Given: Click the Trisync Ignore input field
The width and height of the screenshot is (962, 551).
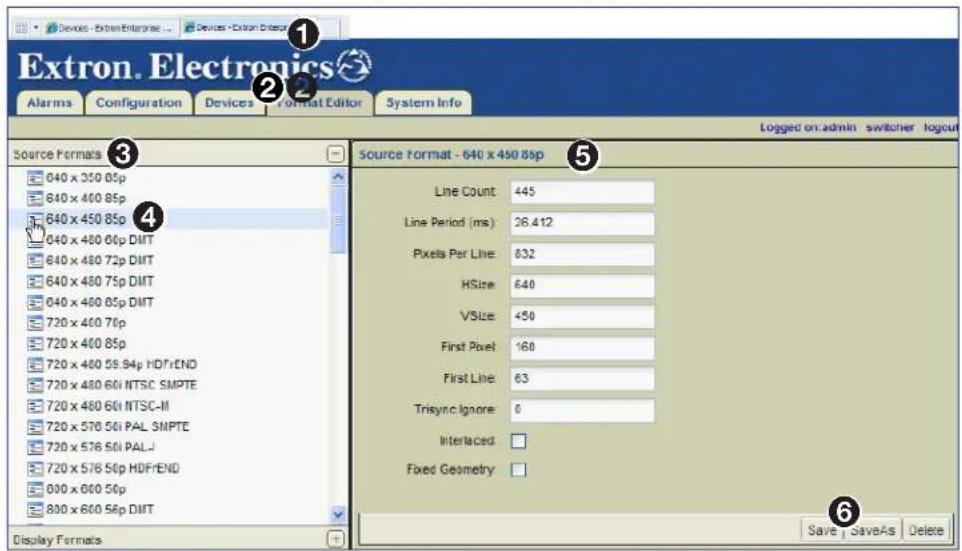Looking at the screenshot, I should tap(582, 410).
